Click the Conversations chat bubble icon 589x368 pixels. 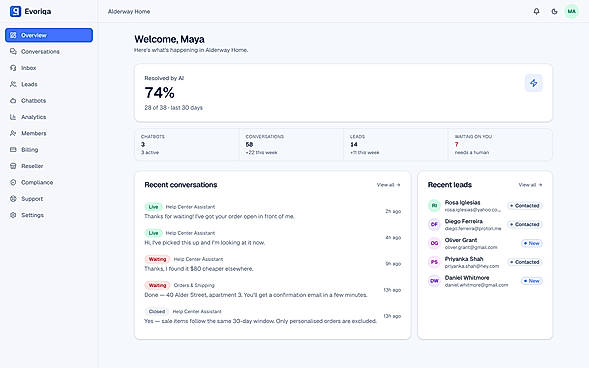click(x=13, y=51)
